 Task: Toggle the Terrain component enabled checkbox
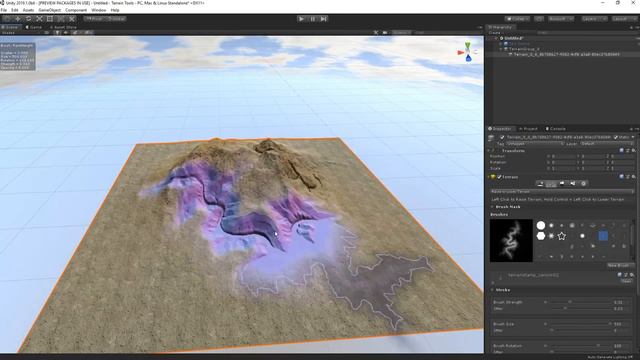tap(499, 177)
